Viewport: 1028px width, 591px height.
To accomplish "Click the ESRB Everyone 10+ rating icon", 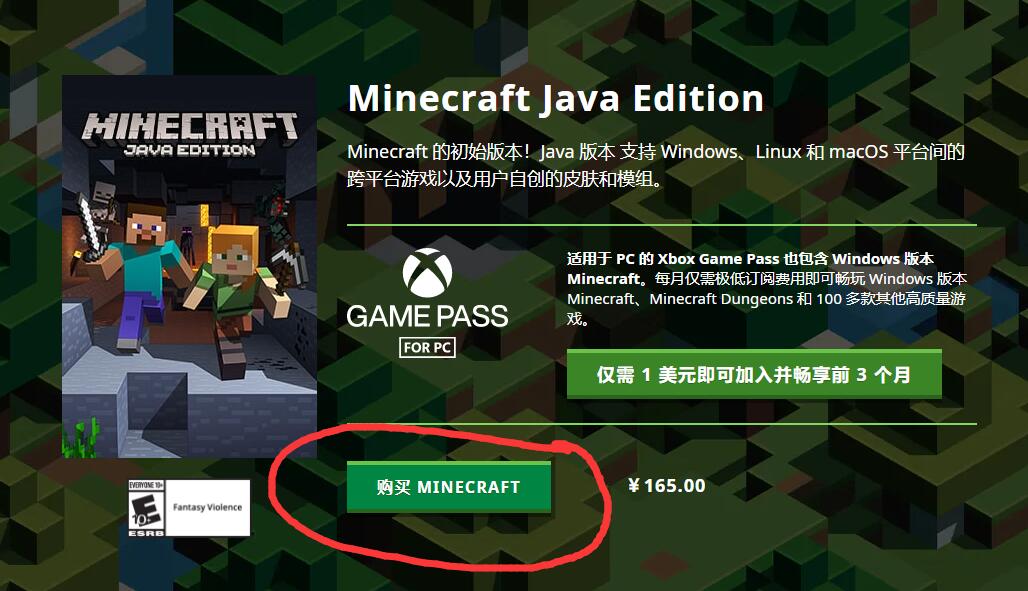I will (146, 508).
